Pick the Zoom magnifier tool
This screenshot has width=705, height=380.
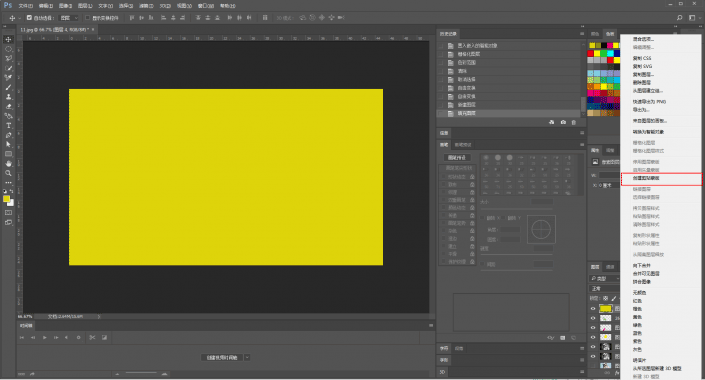pyautogui.click(x=8, y=173)
